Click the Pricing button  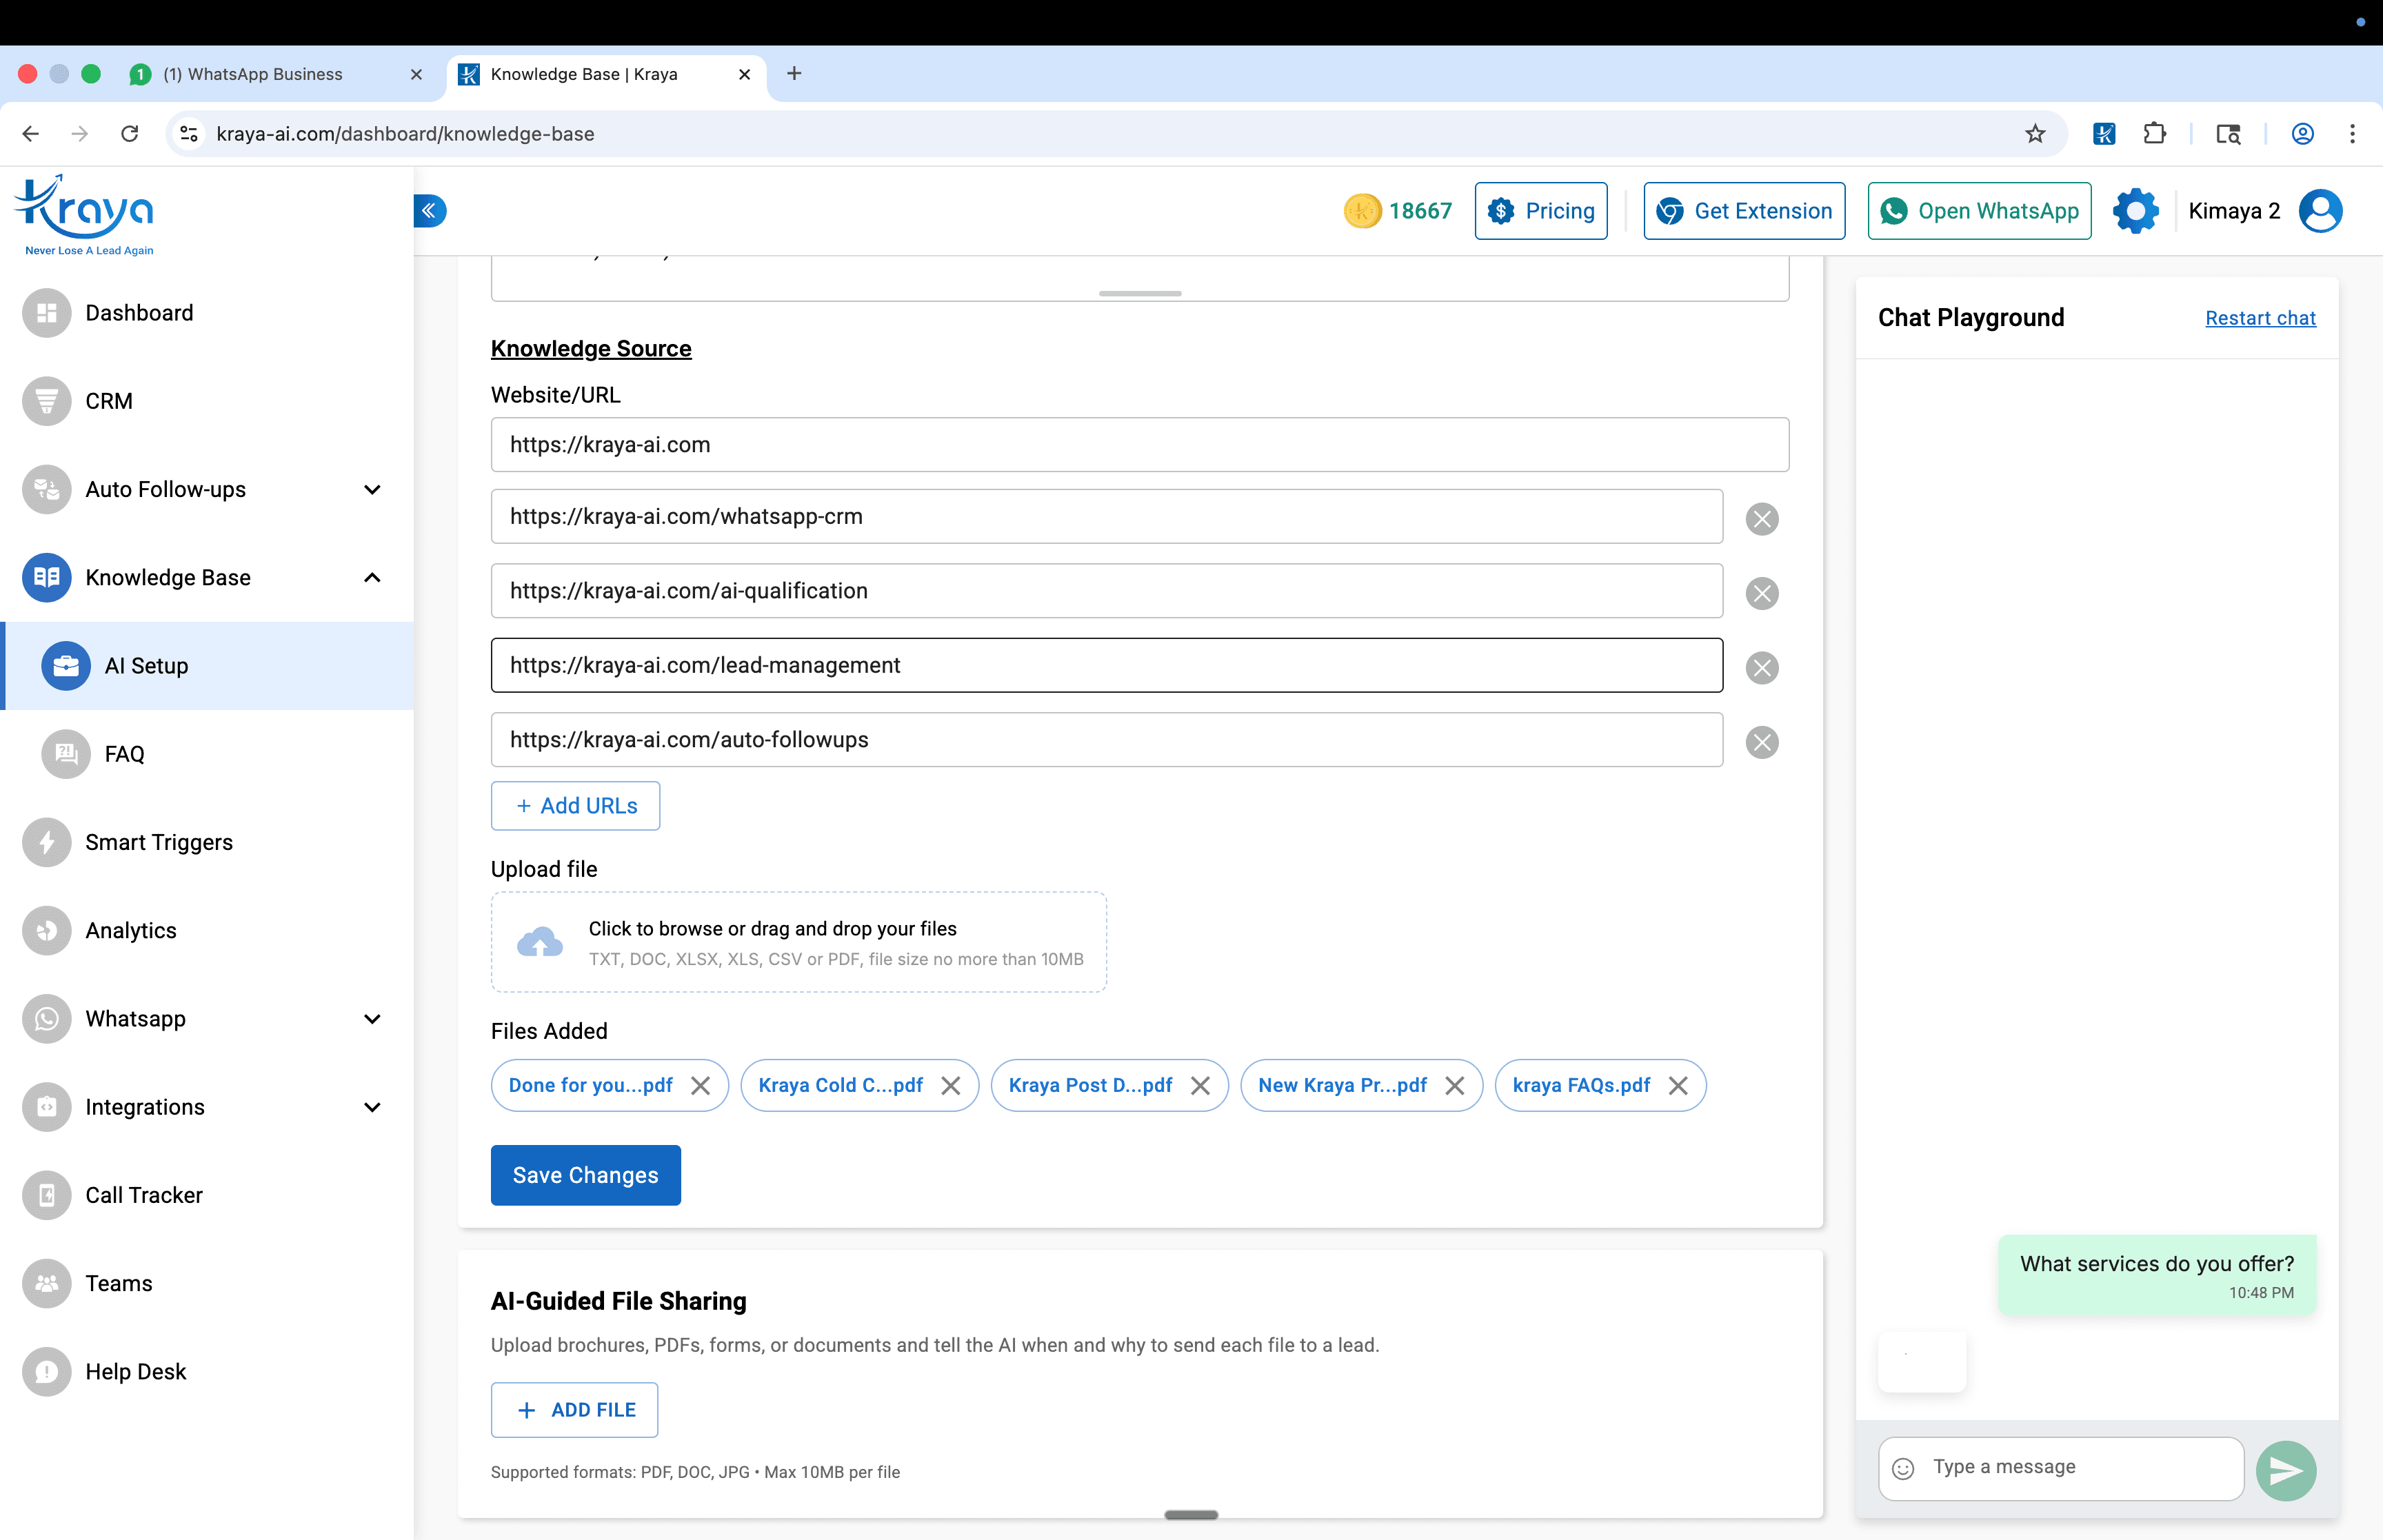click(x=1541, y=211)
